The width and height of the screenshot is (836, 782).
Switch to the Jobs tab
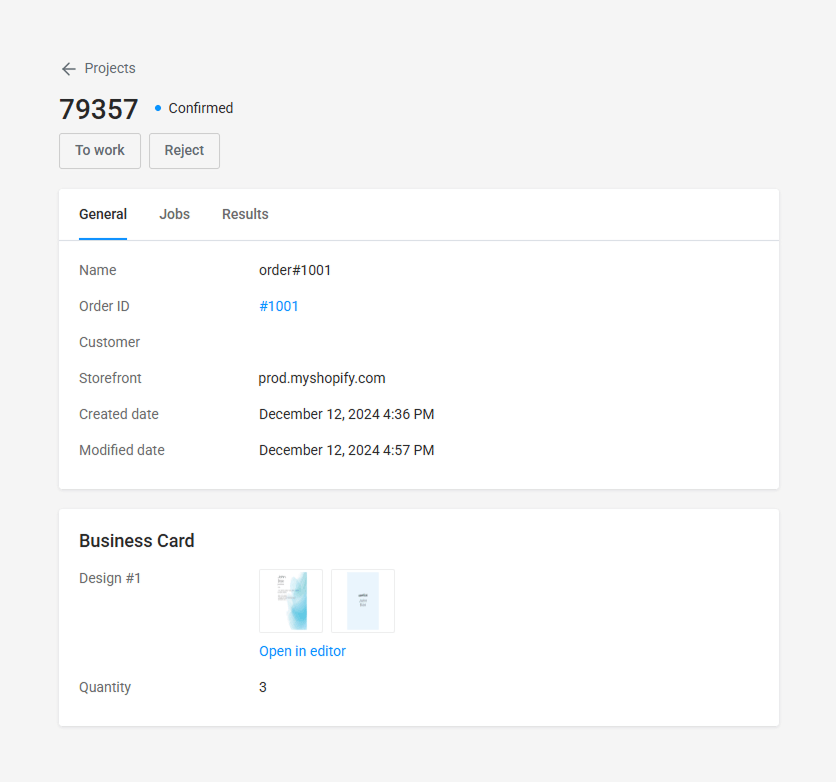(174, 214)
